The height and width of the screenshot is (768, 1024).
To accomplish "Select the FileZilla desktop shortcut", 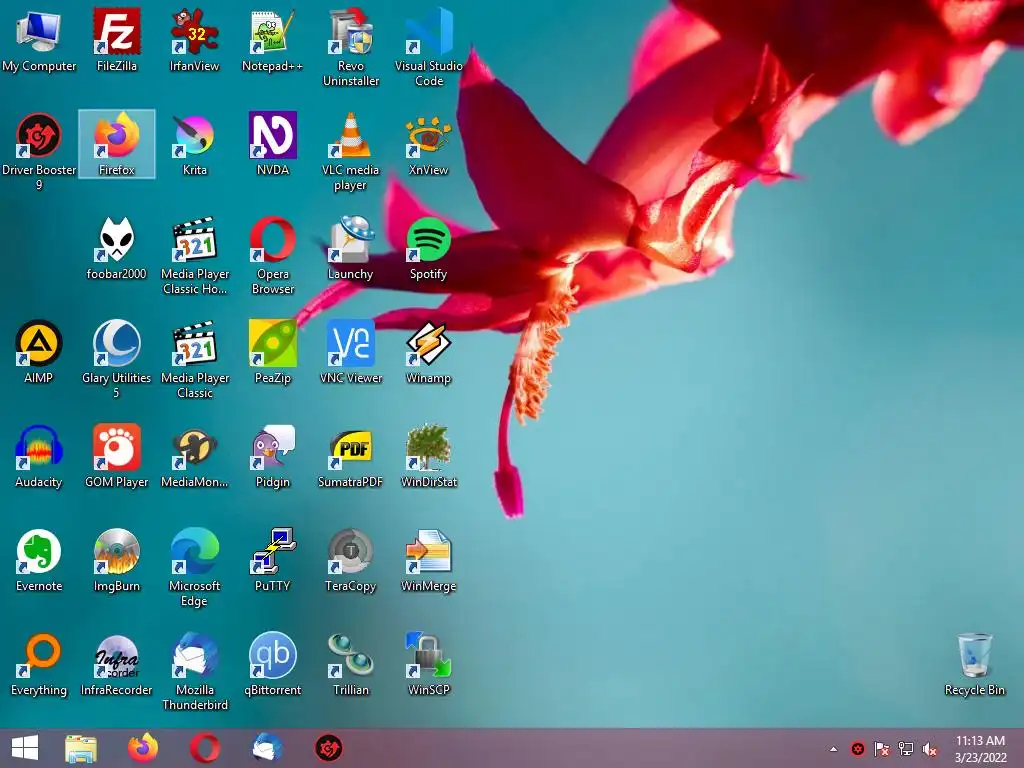I will point(117,39).
